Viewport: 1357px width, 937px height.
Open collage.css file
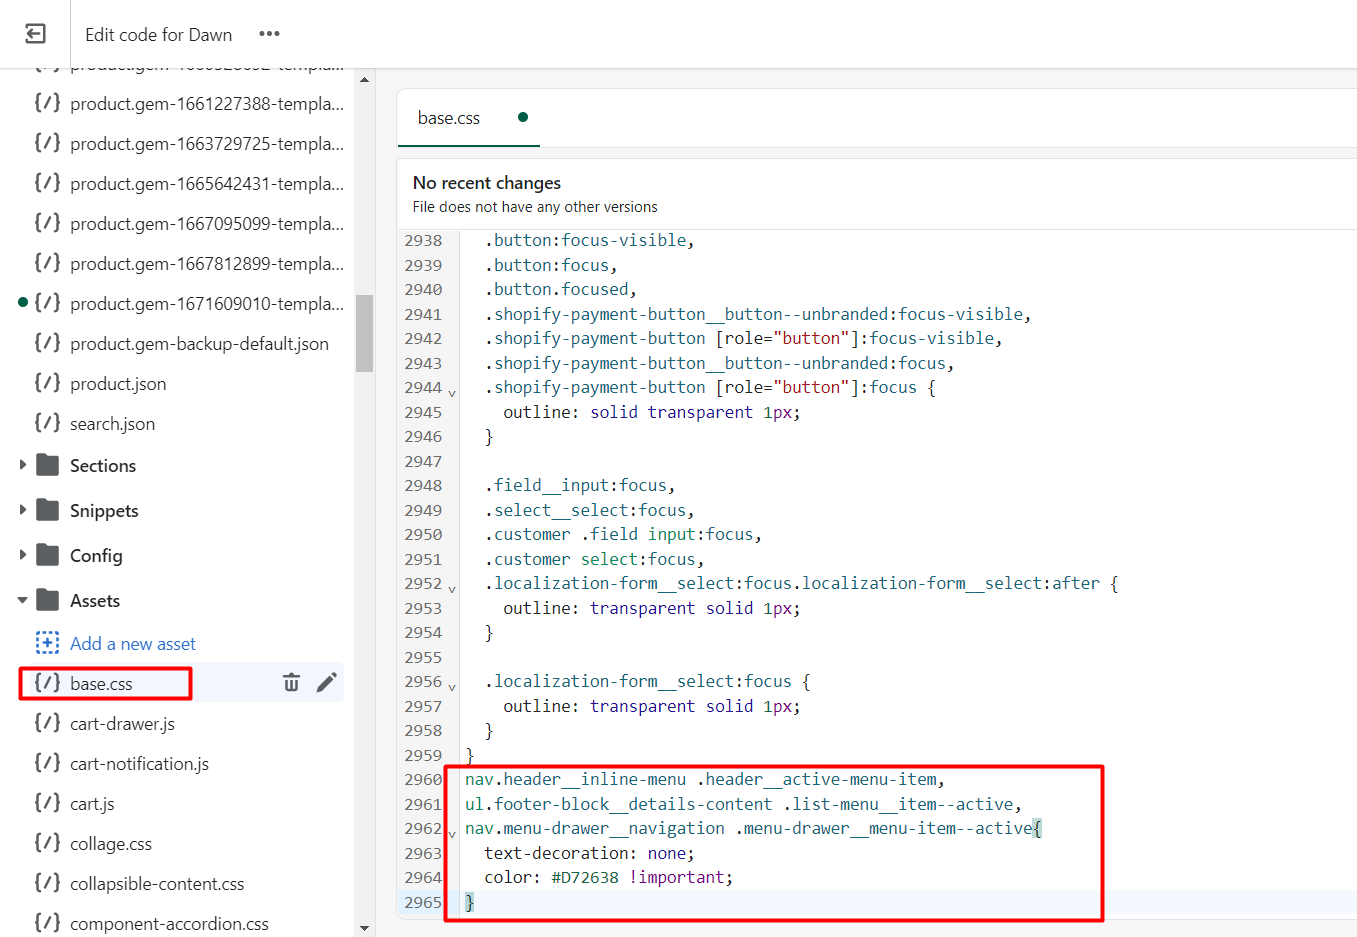point(111,843)
